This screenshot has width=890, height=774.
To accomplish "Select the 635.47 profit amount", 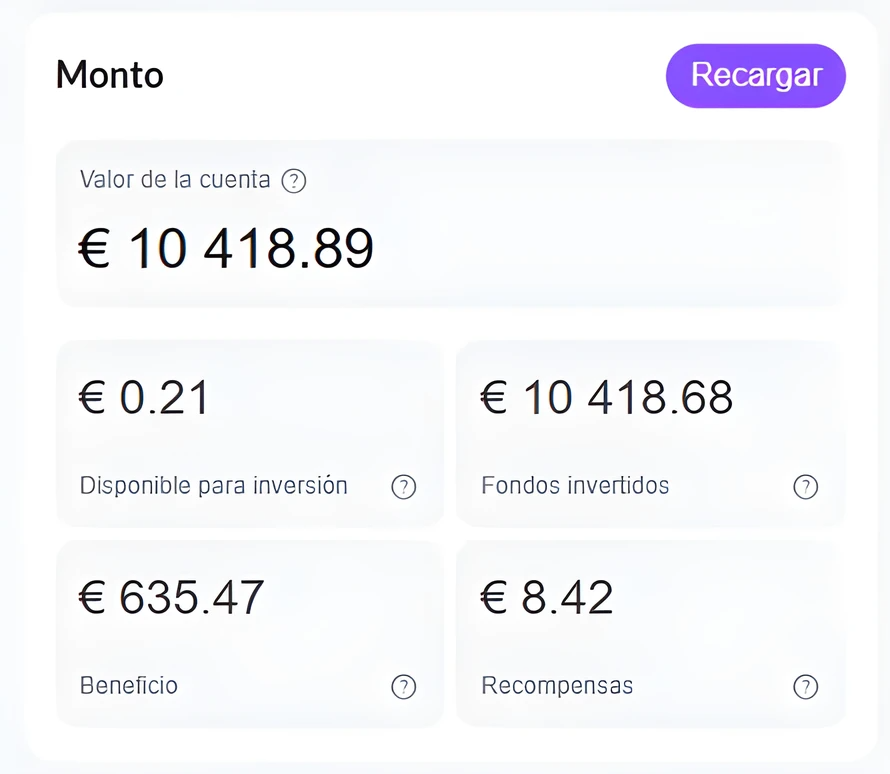I will (x=192, y=598).
